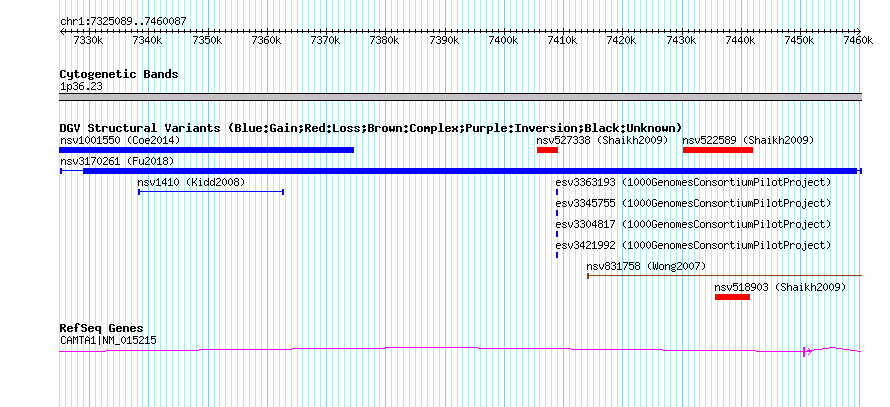Viewport: 890px width, 407px height.
Task: Select the nsv518903 red loss bar
Action: [x=732, y=297]
